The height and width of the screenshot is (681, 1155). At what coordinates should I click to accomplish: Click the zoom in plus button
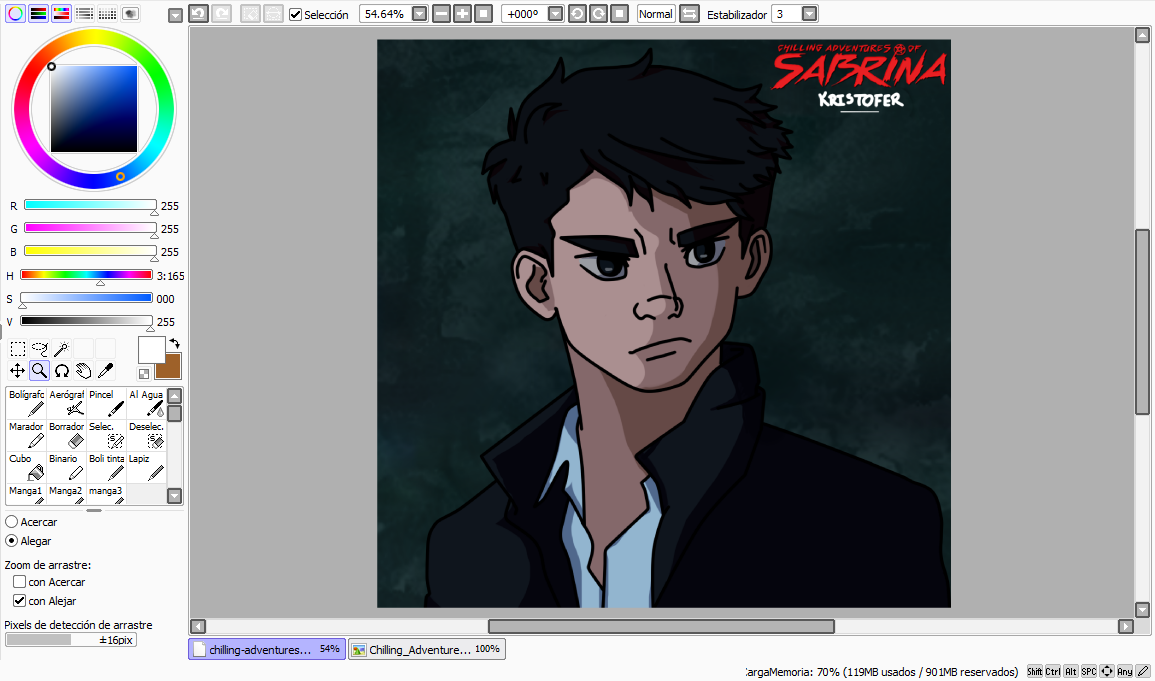pos(463,14)
